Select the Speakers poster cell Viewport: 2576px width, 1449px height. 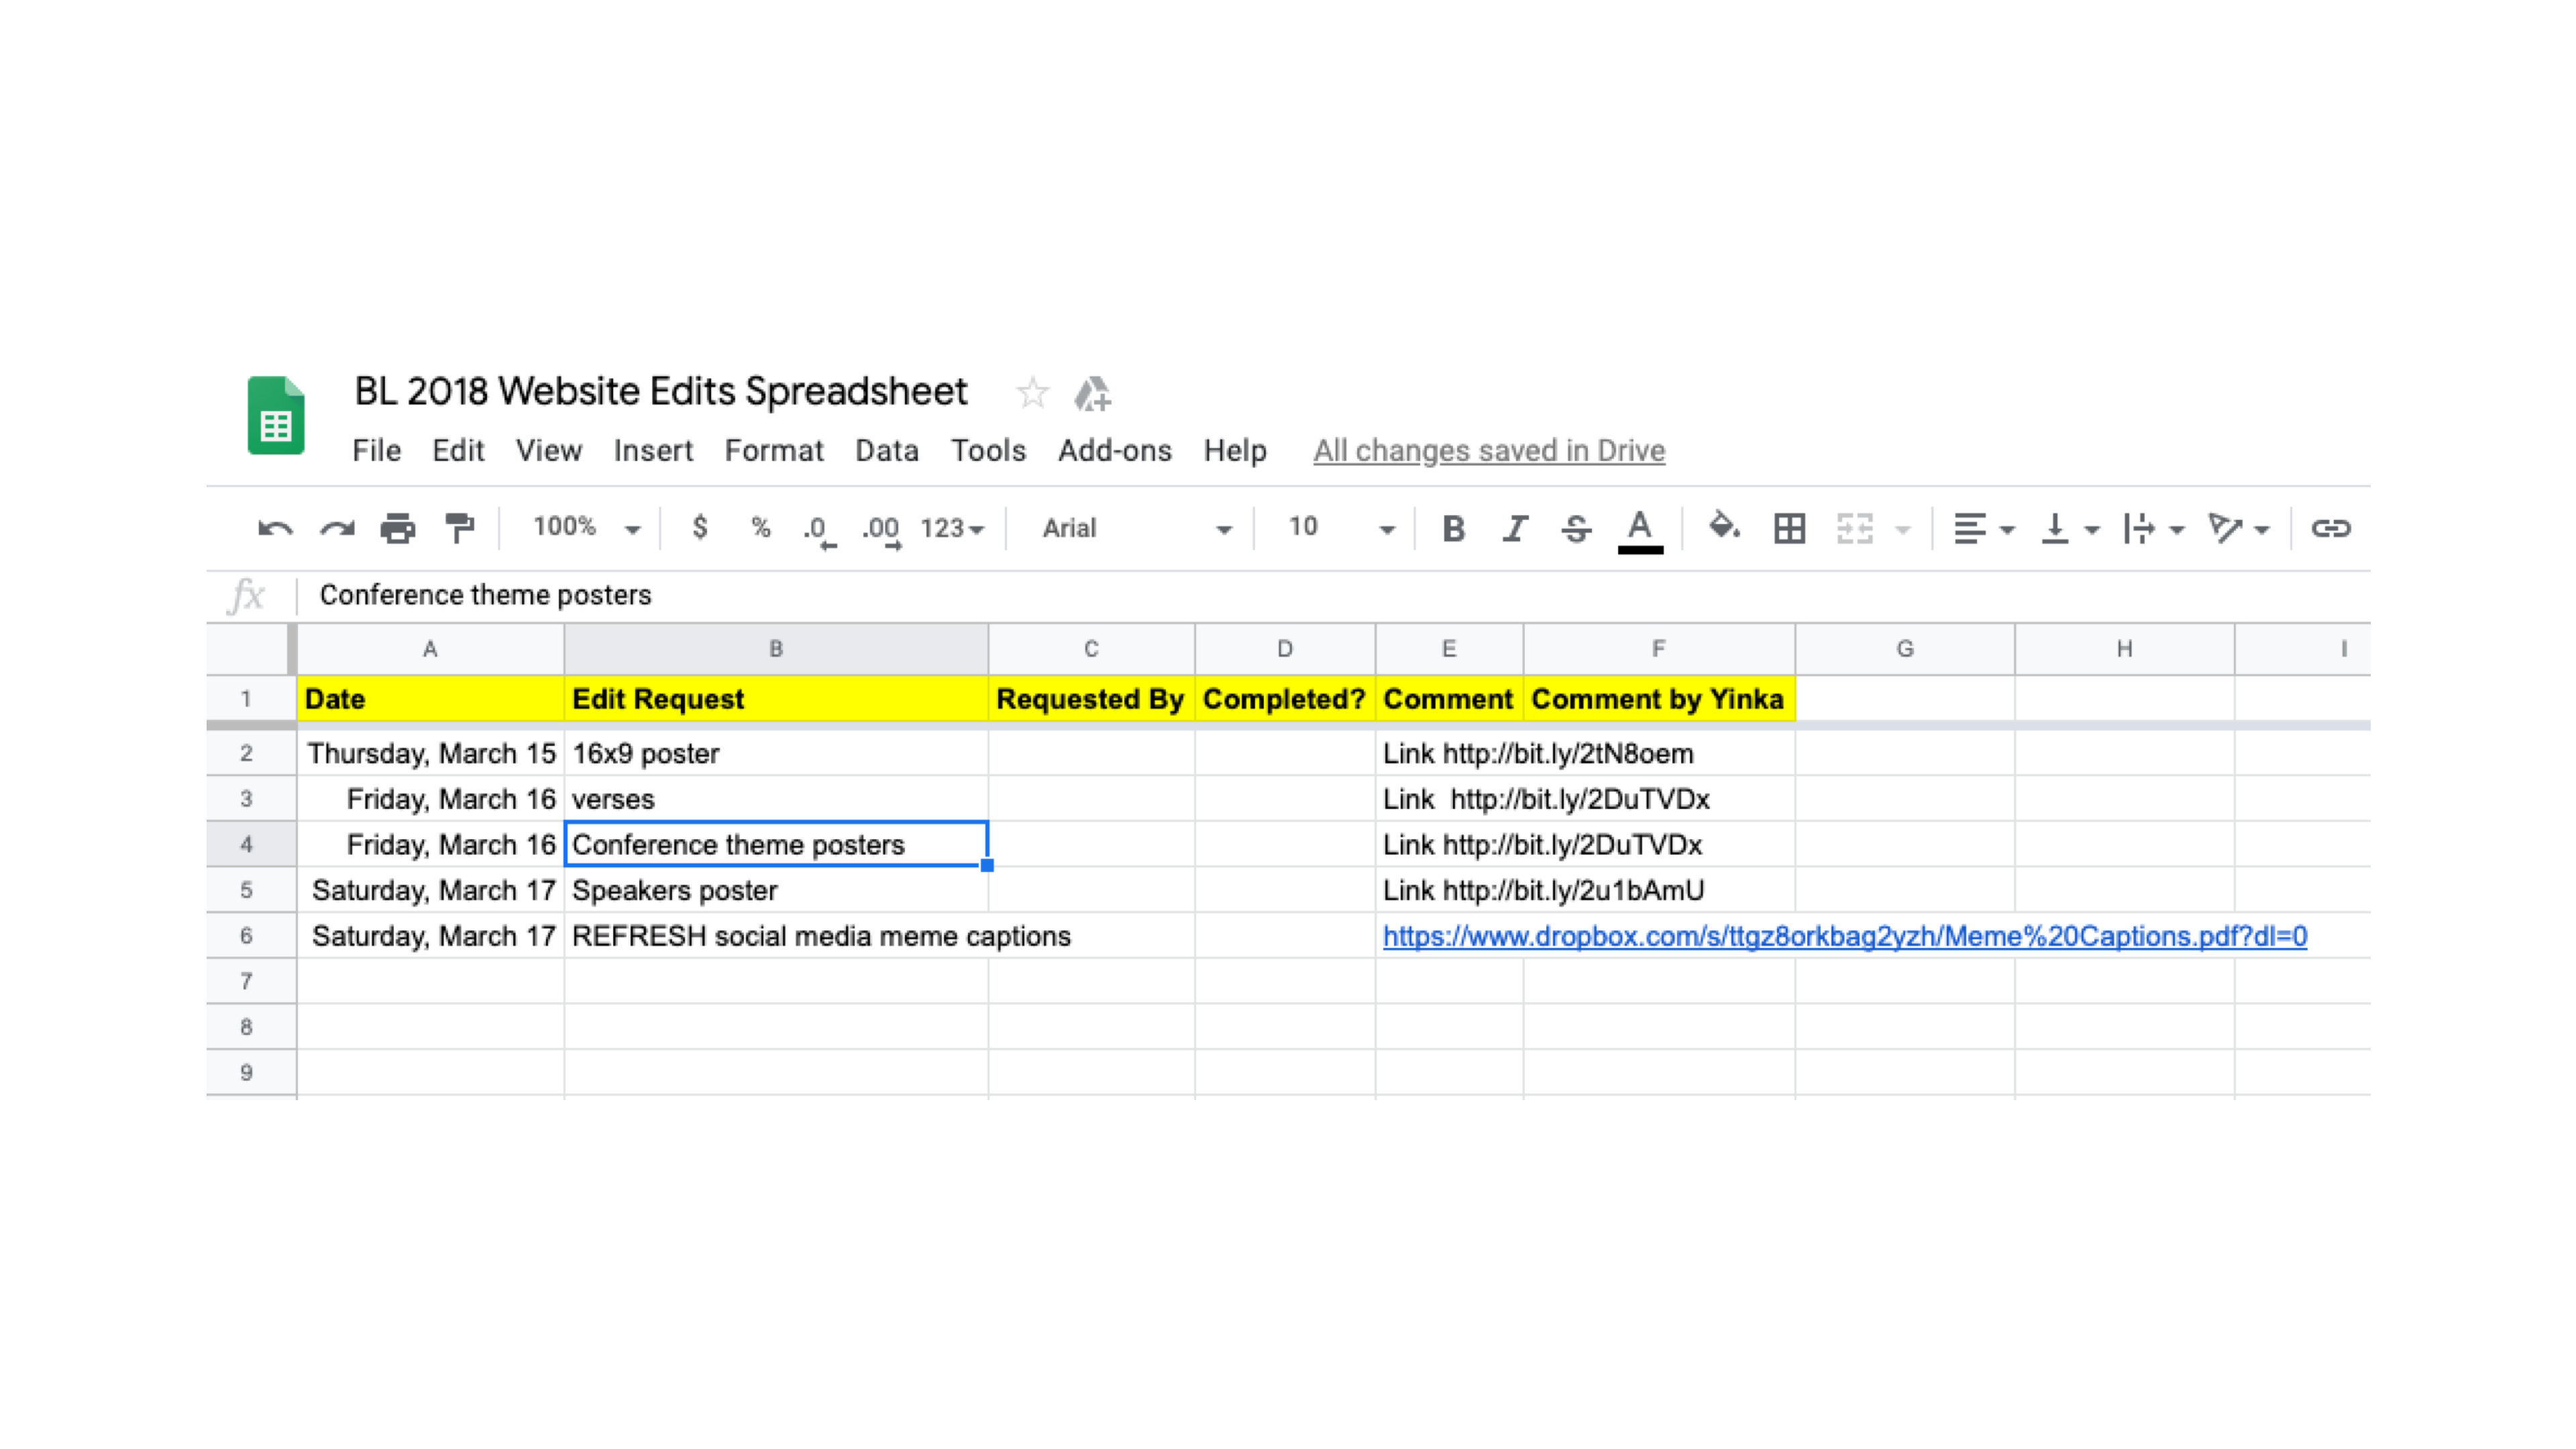point(776,890)
